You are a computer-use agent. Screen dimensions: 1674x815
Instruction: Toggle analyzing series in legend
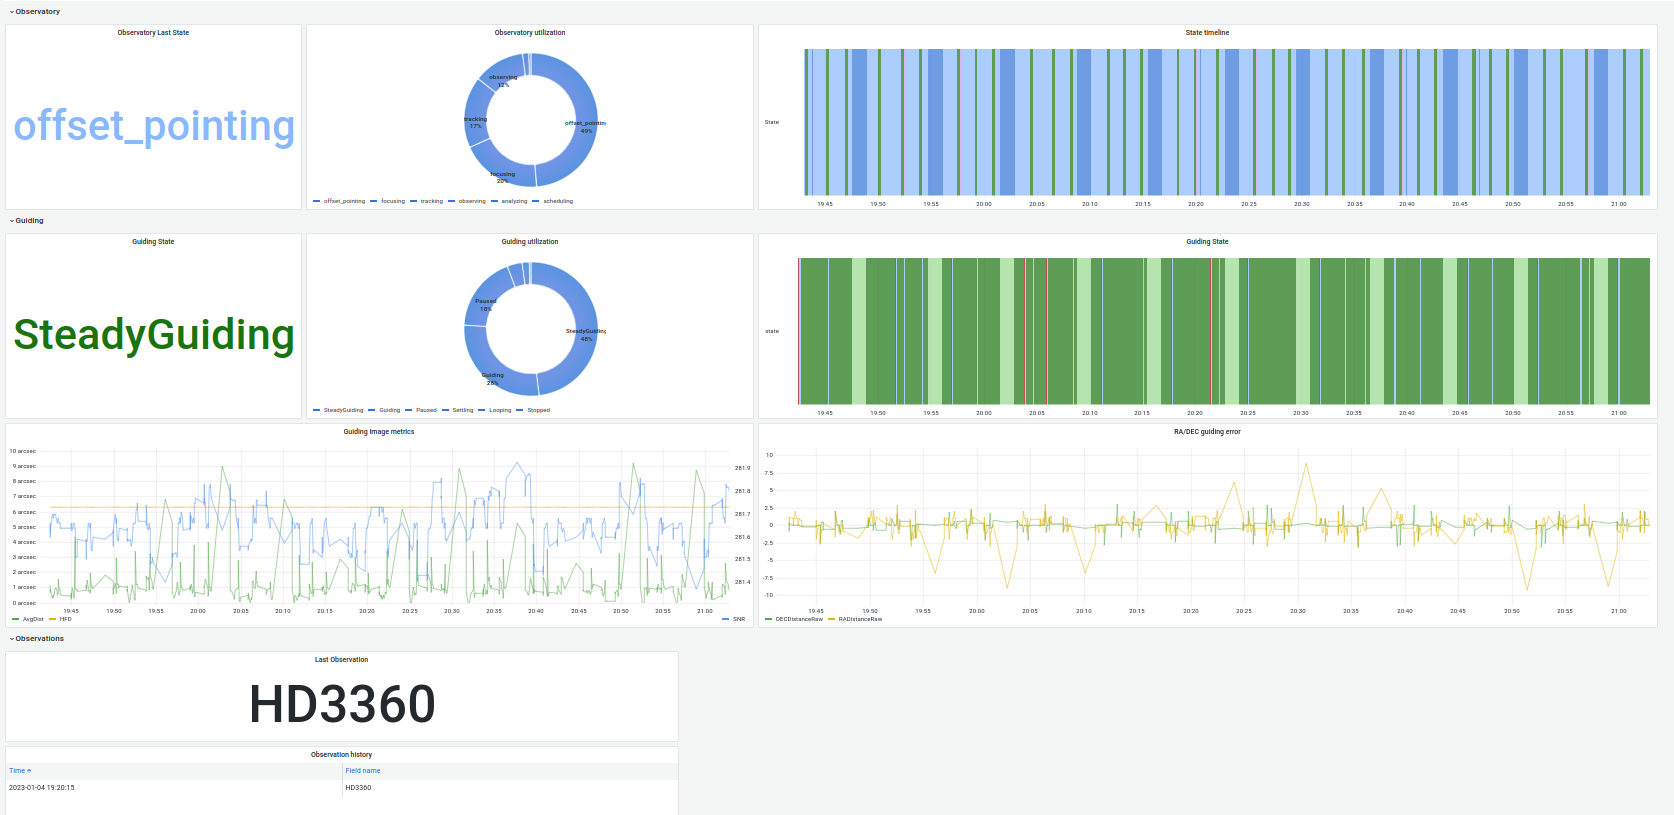coord(514,201)
